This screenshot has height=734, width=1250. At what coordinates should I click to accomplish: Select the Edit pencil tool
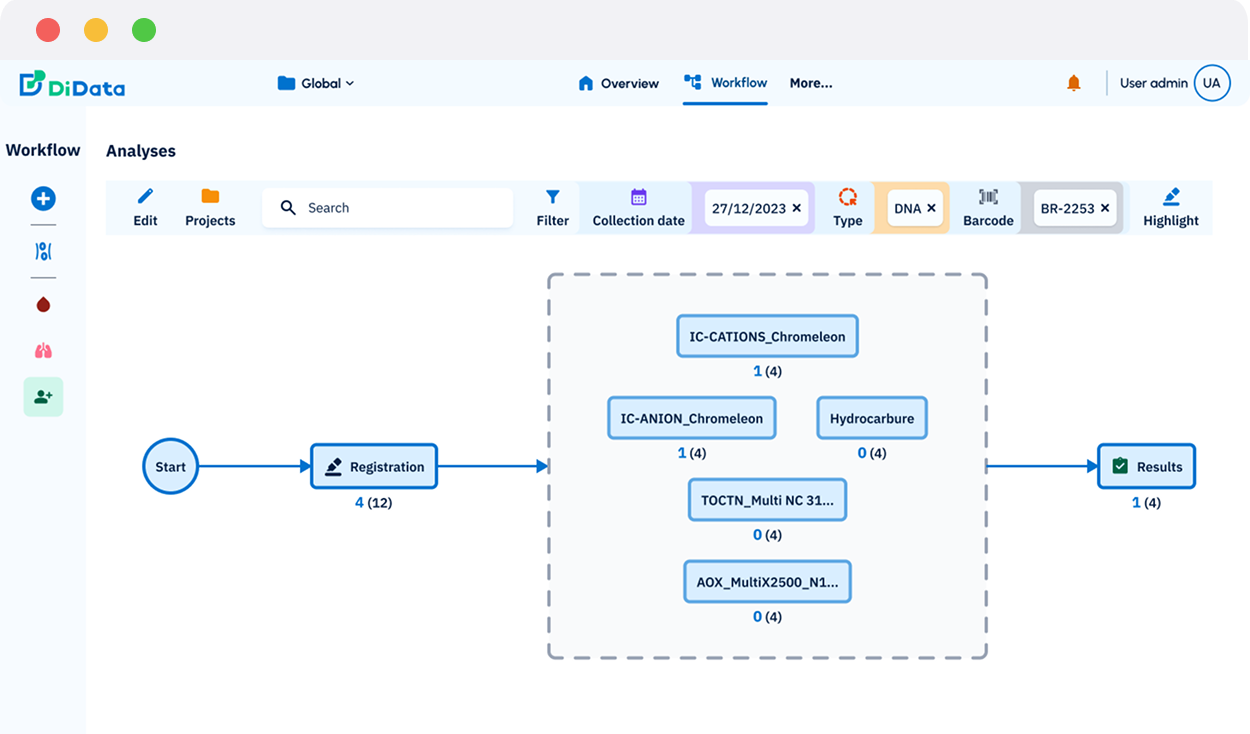(144, 207)
